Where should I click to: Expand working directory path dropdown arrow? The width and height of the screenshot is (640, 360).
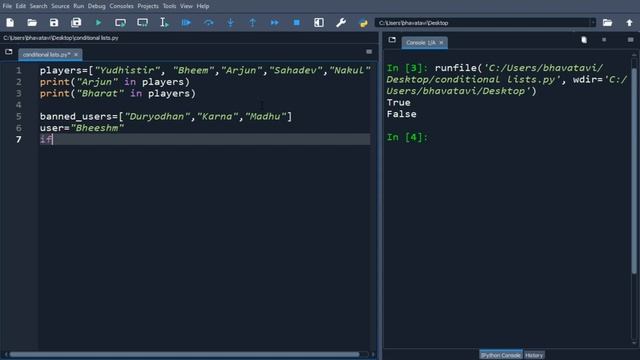point(593,23)
